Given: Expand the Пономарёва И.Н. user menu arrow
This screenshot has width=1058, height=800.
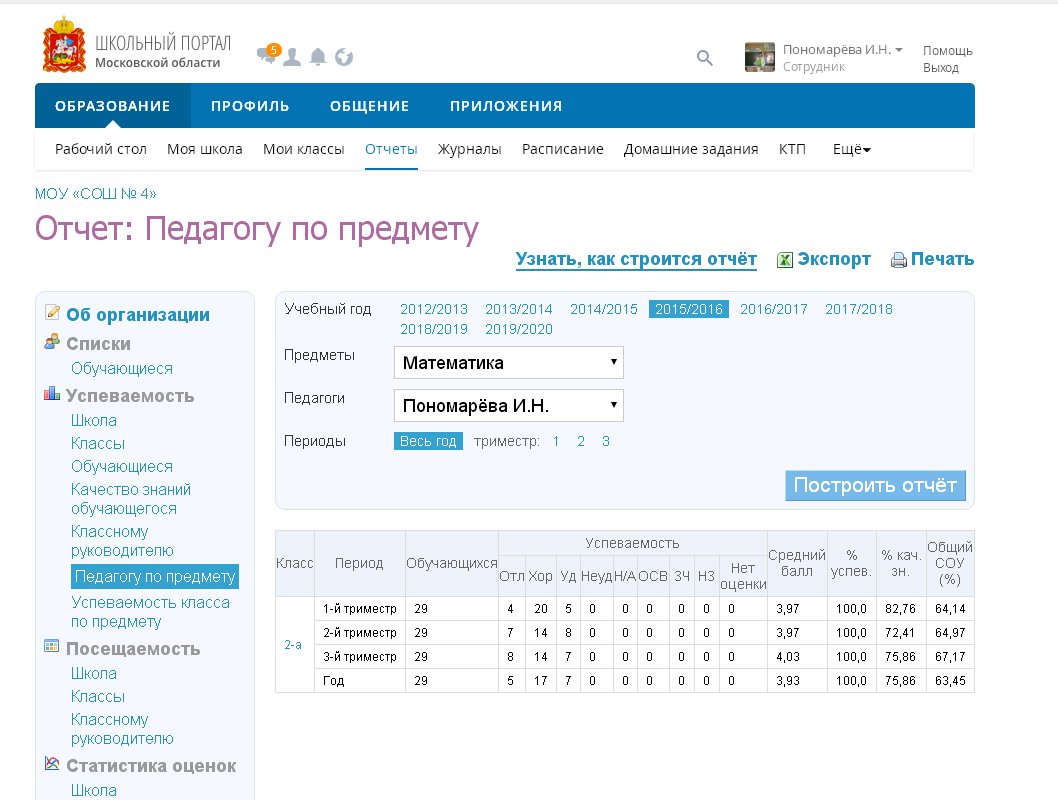Looking at the screenshot, I should 899,50.
